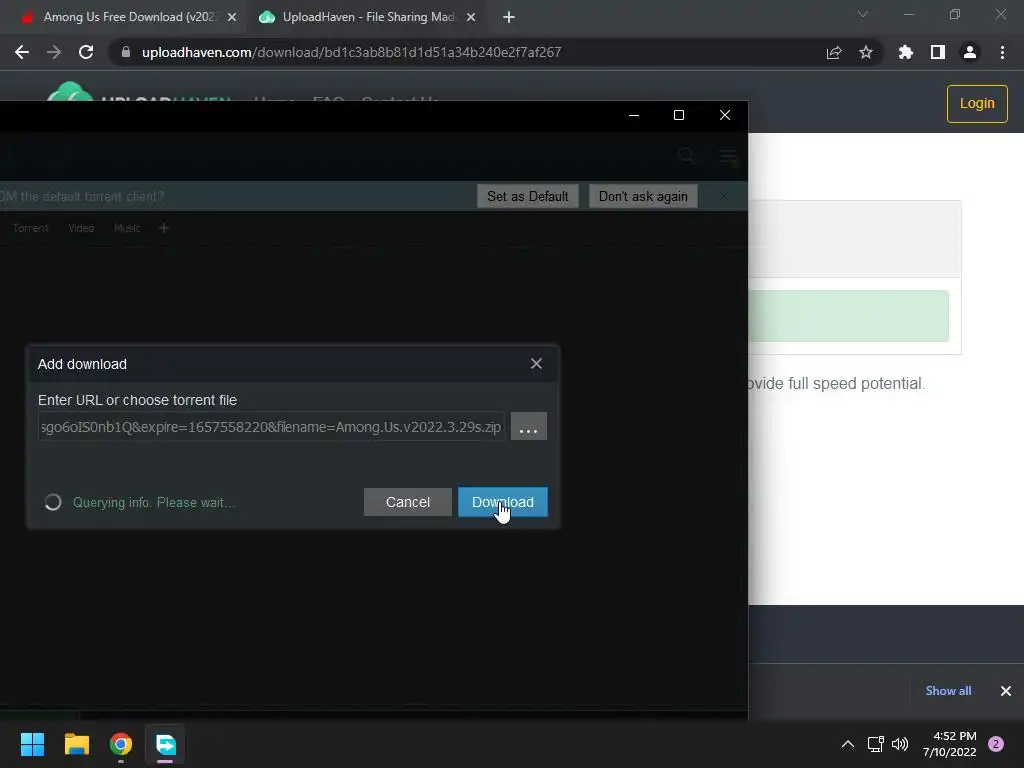Switch to the Torrent tab in download manager
1024x768 pixels.
(x=30, y=228)
